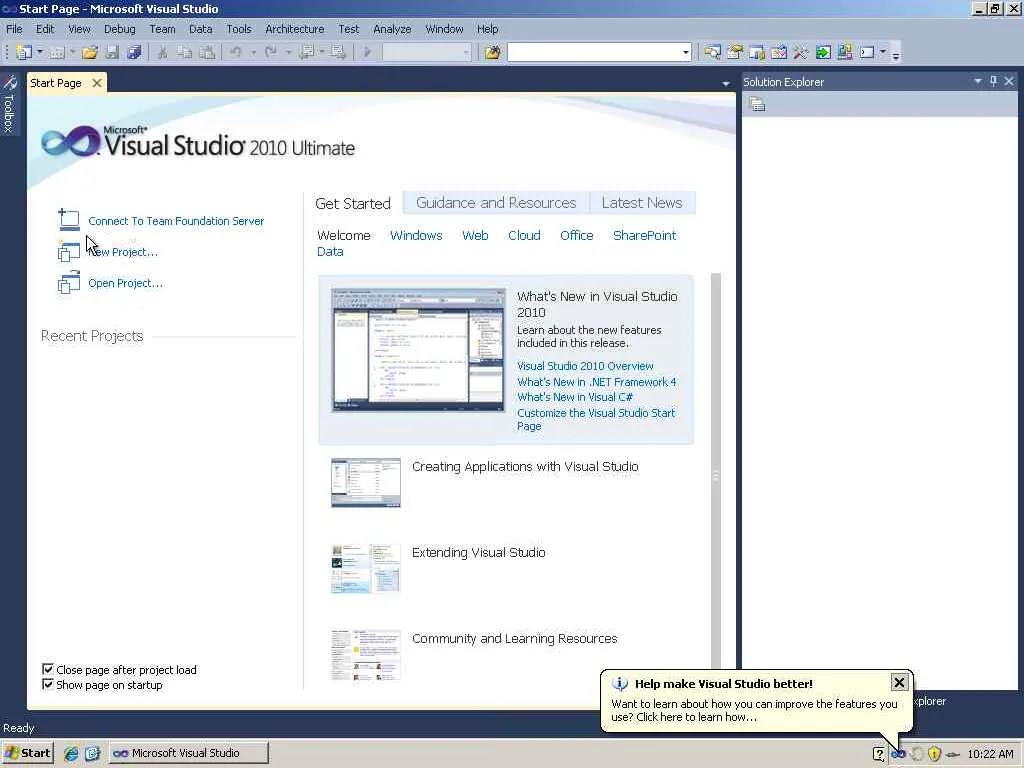Click the Save floppy disk toolbar icon
Viewport: 1024px width, 768px height.
pyautogui.click(x=112, y=52)
